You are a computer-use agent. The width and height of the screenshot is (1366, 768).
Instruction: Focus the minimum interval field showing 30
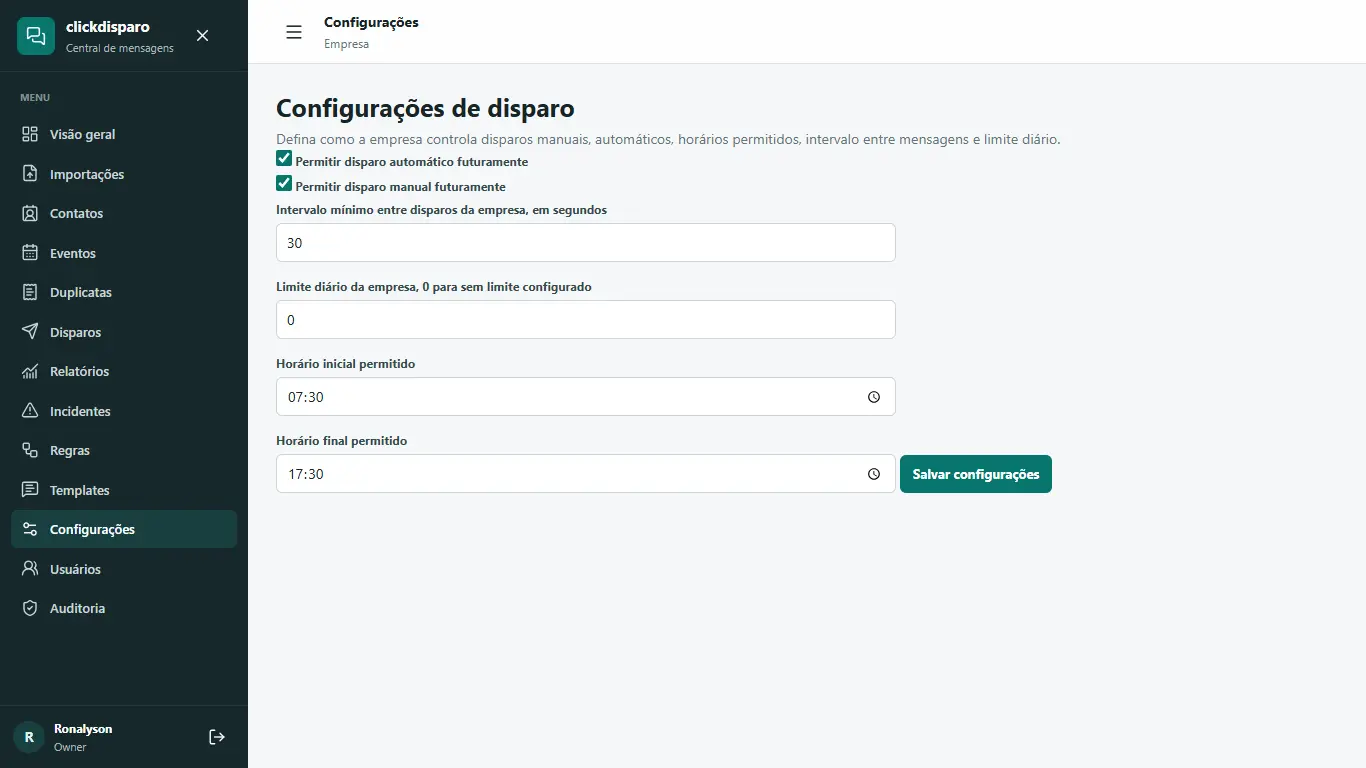coord(586,243)
